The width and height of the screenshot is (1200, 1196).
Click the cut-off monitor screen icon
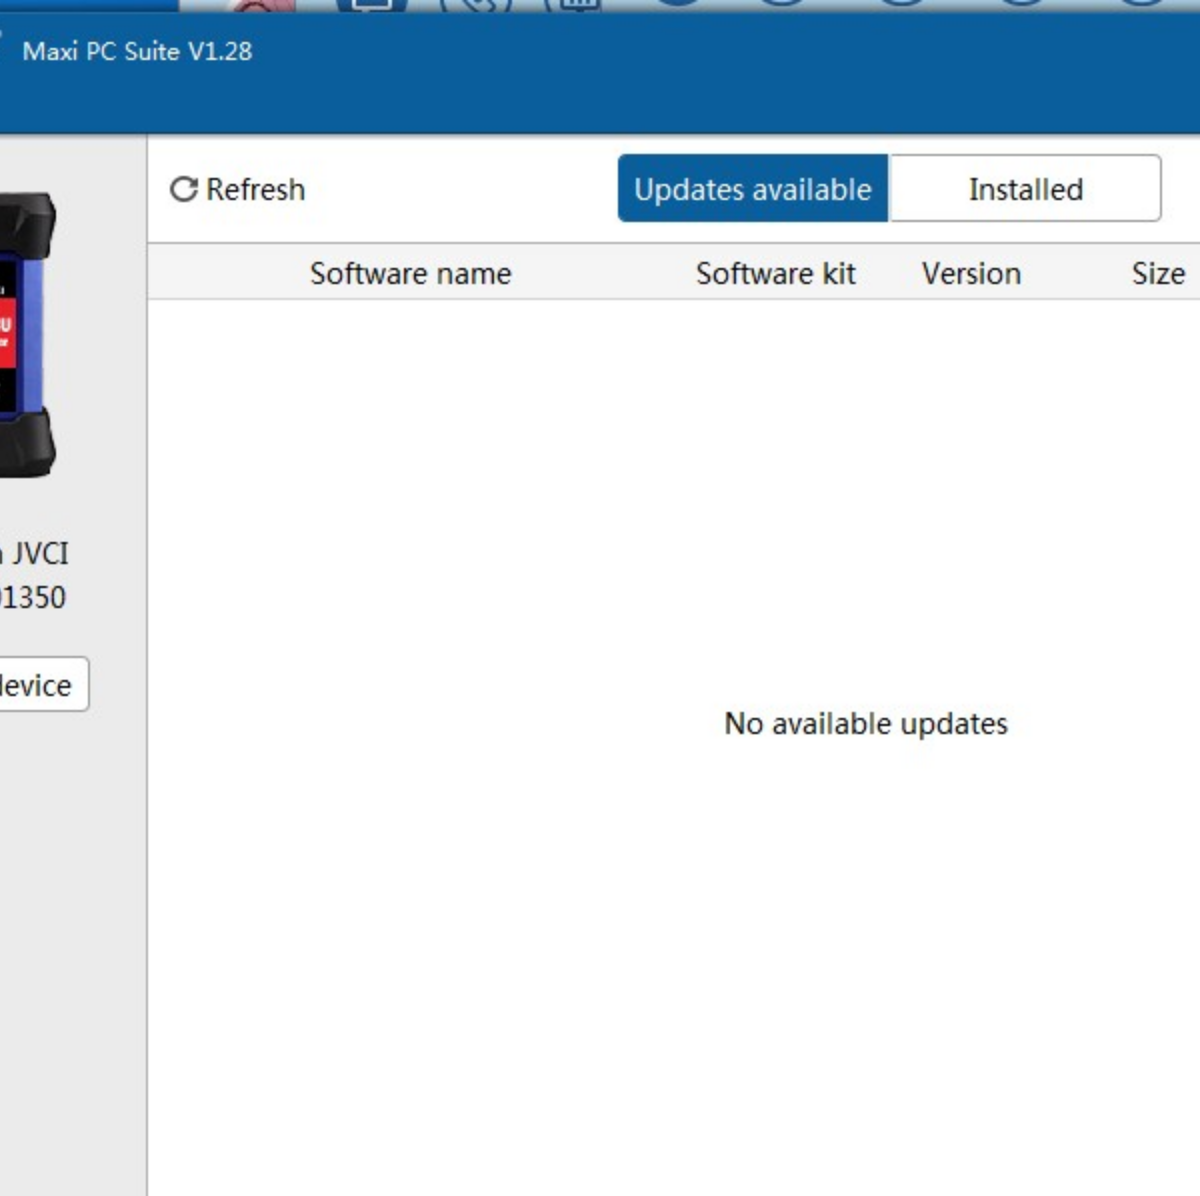[x=372, y=5]
